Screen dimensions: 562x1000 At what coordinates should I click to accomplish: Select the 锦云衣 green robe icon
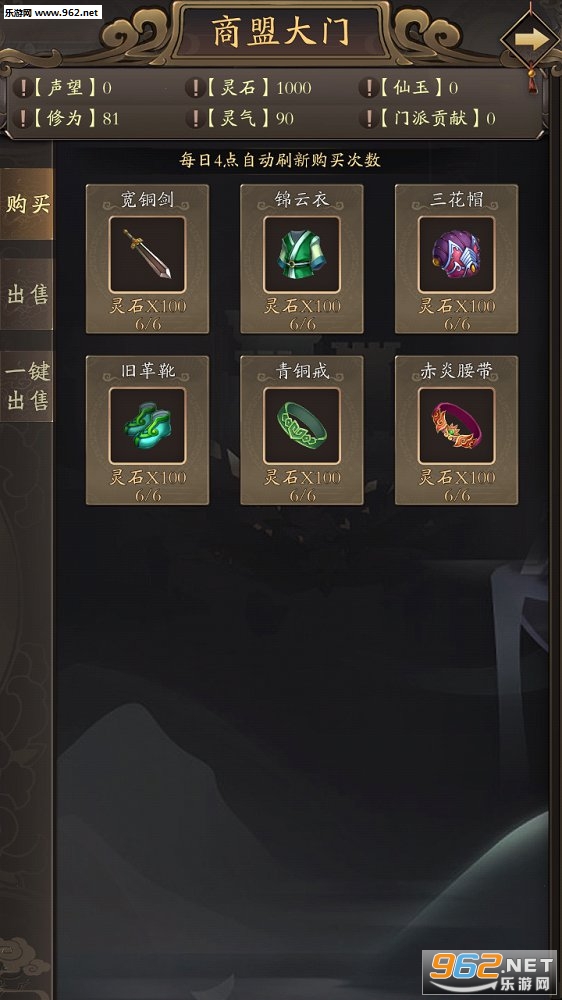[302, 254]
